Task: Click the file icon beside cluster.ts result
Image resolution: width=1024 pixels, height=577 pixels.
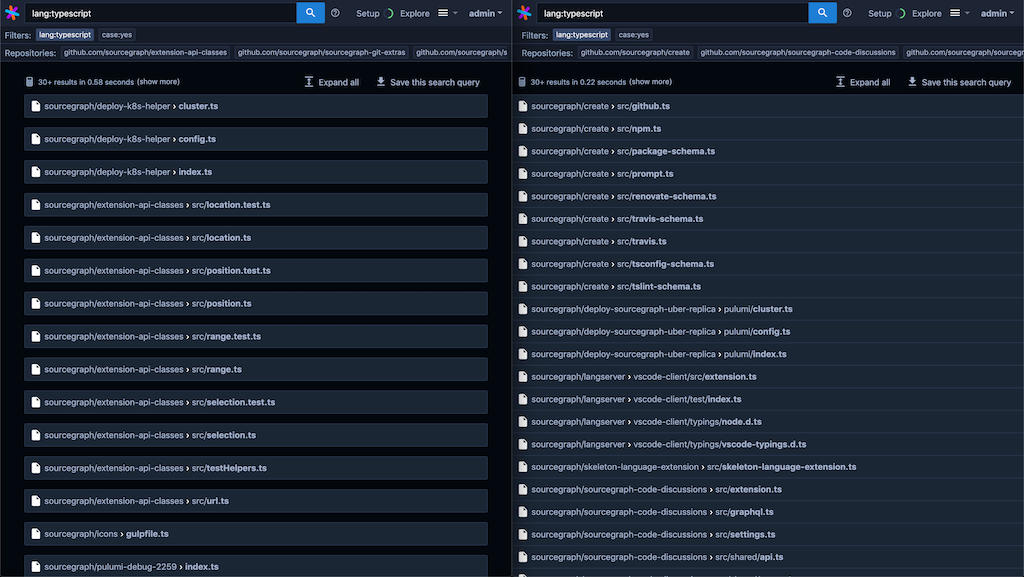Action: [36, 106]
